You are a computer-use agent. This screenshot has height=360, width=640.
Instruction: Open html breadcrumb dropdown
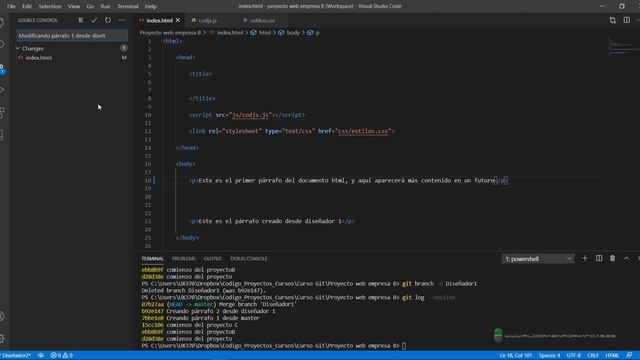[264, 33]
